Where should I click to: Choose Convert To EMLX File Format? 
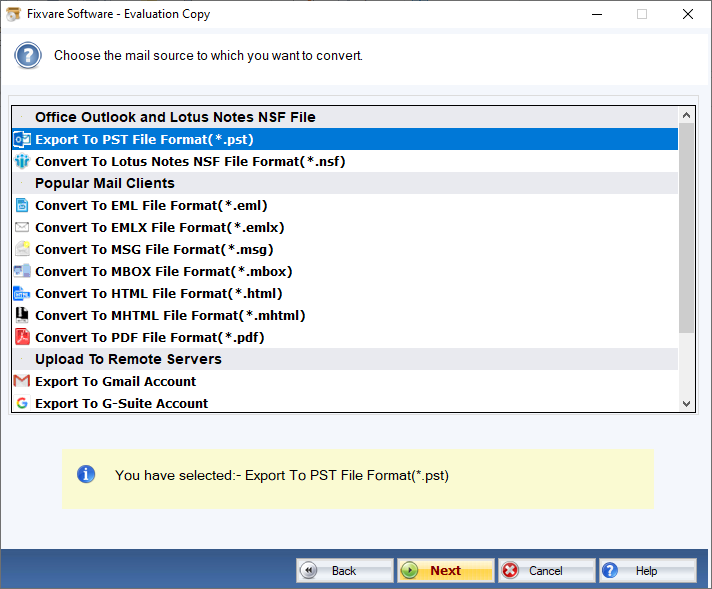(345, 227)
